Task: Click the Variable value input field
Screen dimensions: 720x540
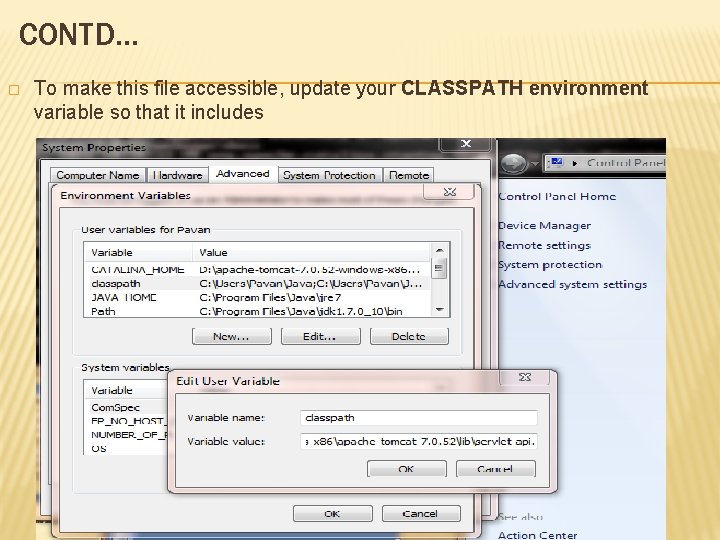Action: click(418, 441)
